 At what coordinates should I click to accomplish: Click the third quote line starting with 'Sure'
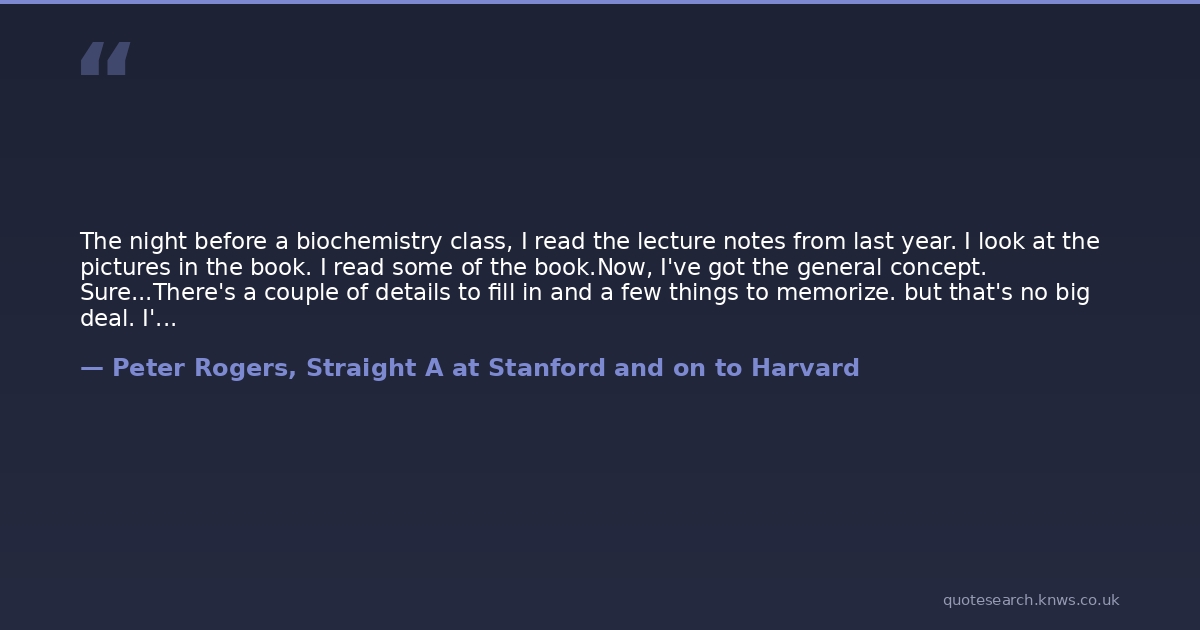[x=584, y=293]
